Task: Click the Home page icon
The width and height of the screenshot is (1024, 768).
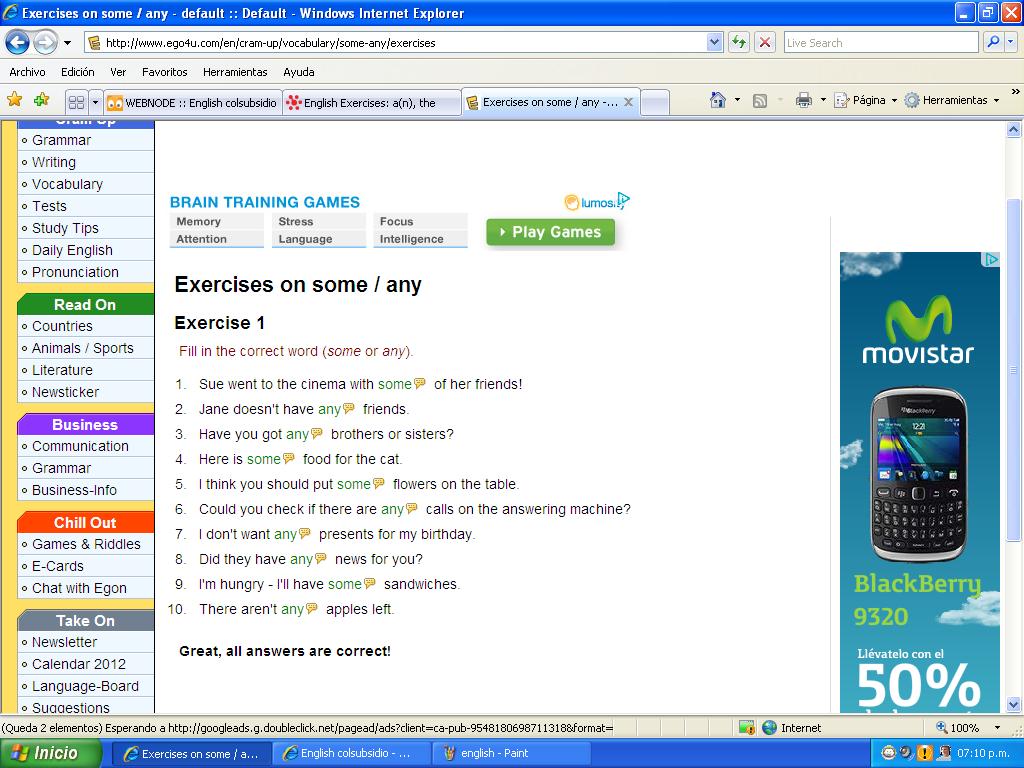Action: 718,100
